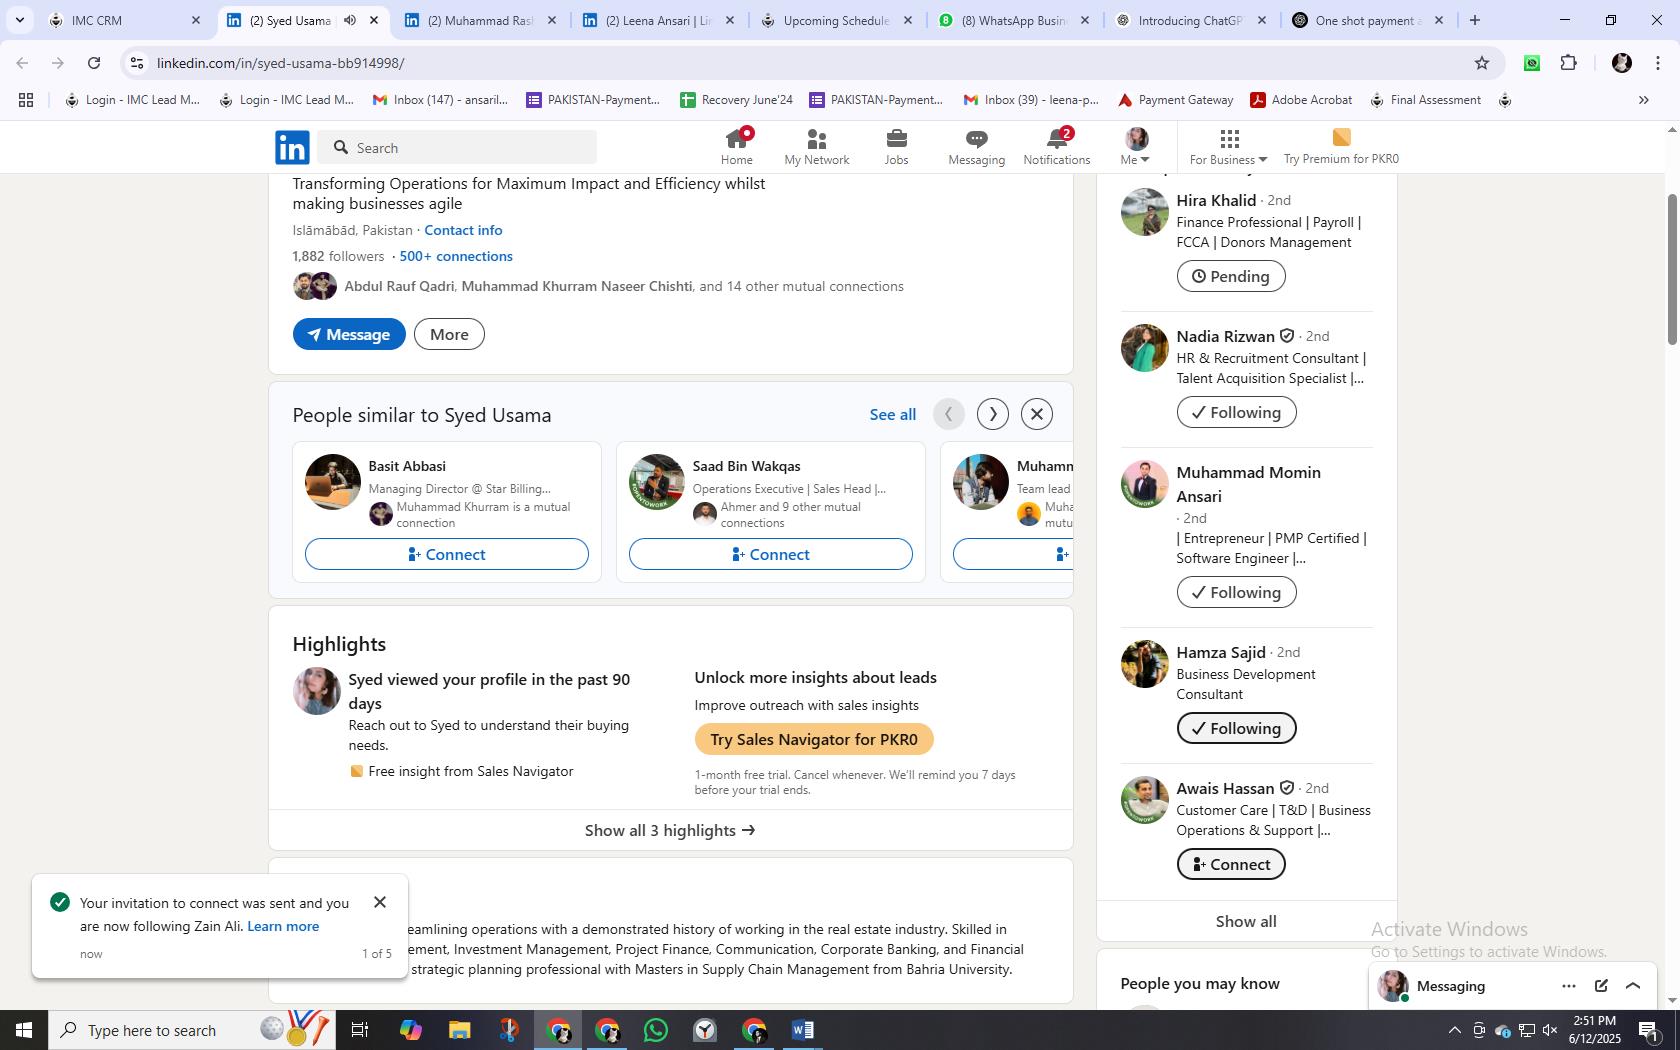Click See all similar people
This screenshot has width=1680, height=1050.
[x=892, y=414]
